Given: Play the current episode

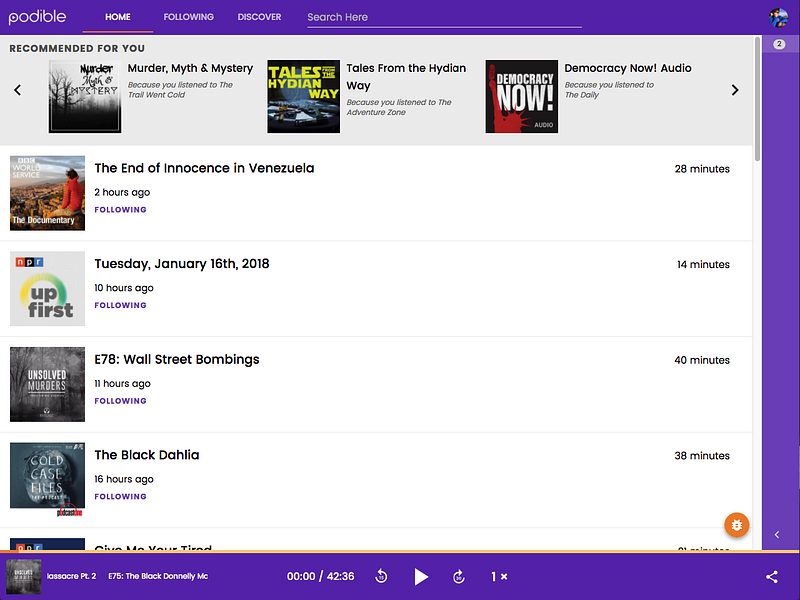Looking at the screenshot, I should pos(421,577).
